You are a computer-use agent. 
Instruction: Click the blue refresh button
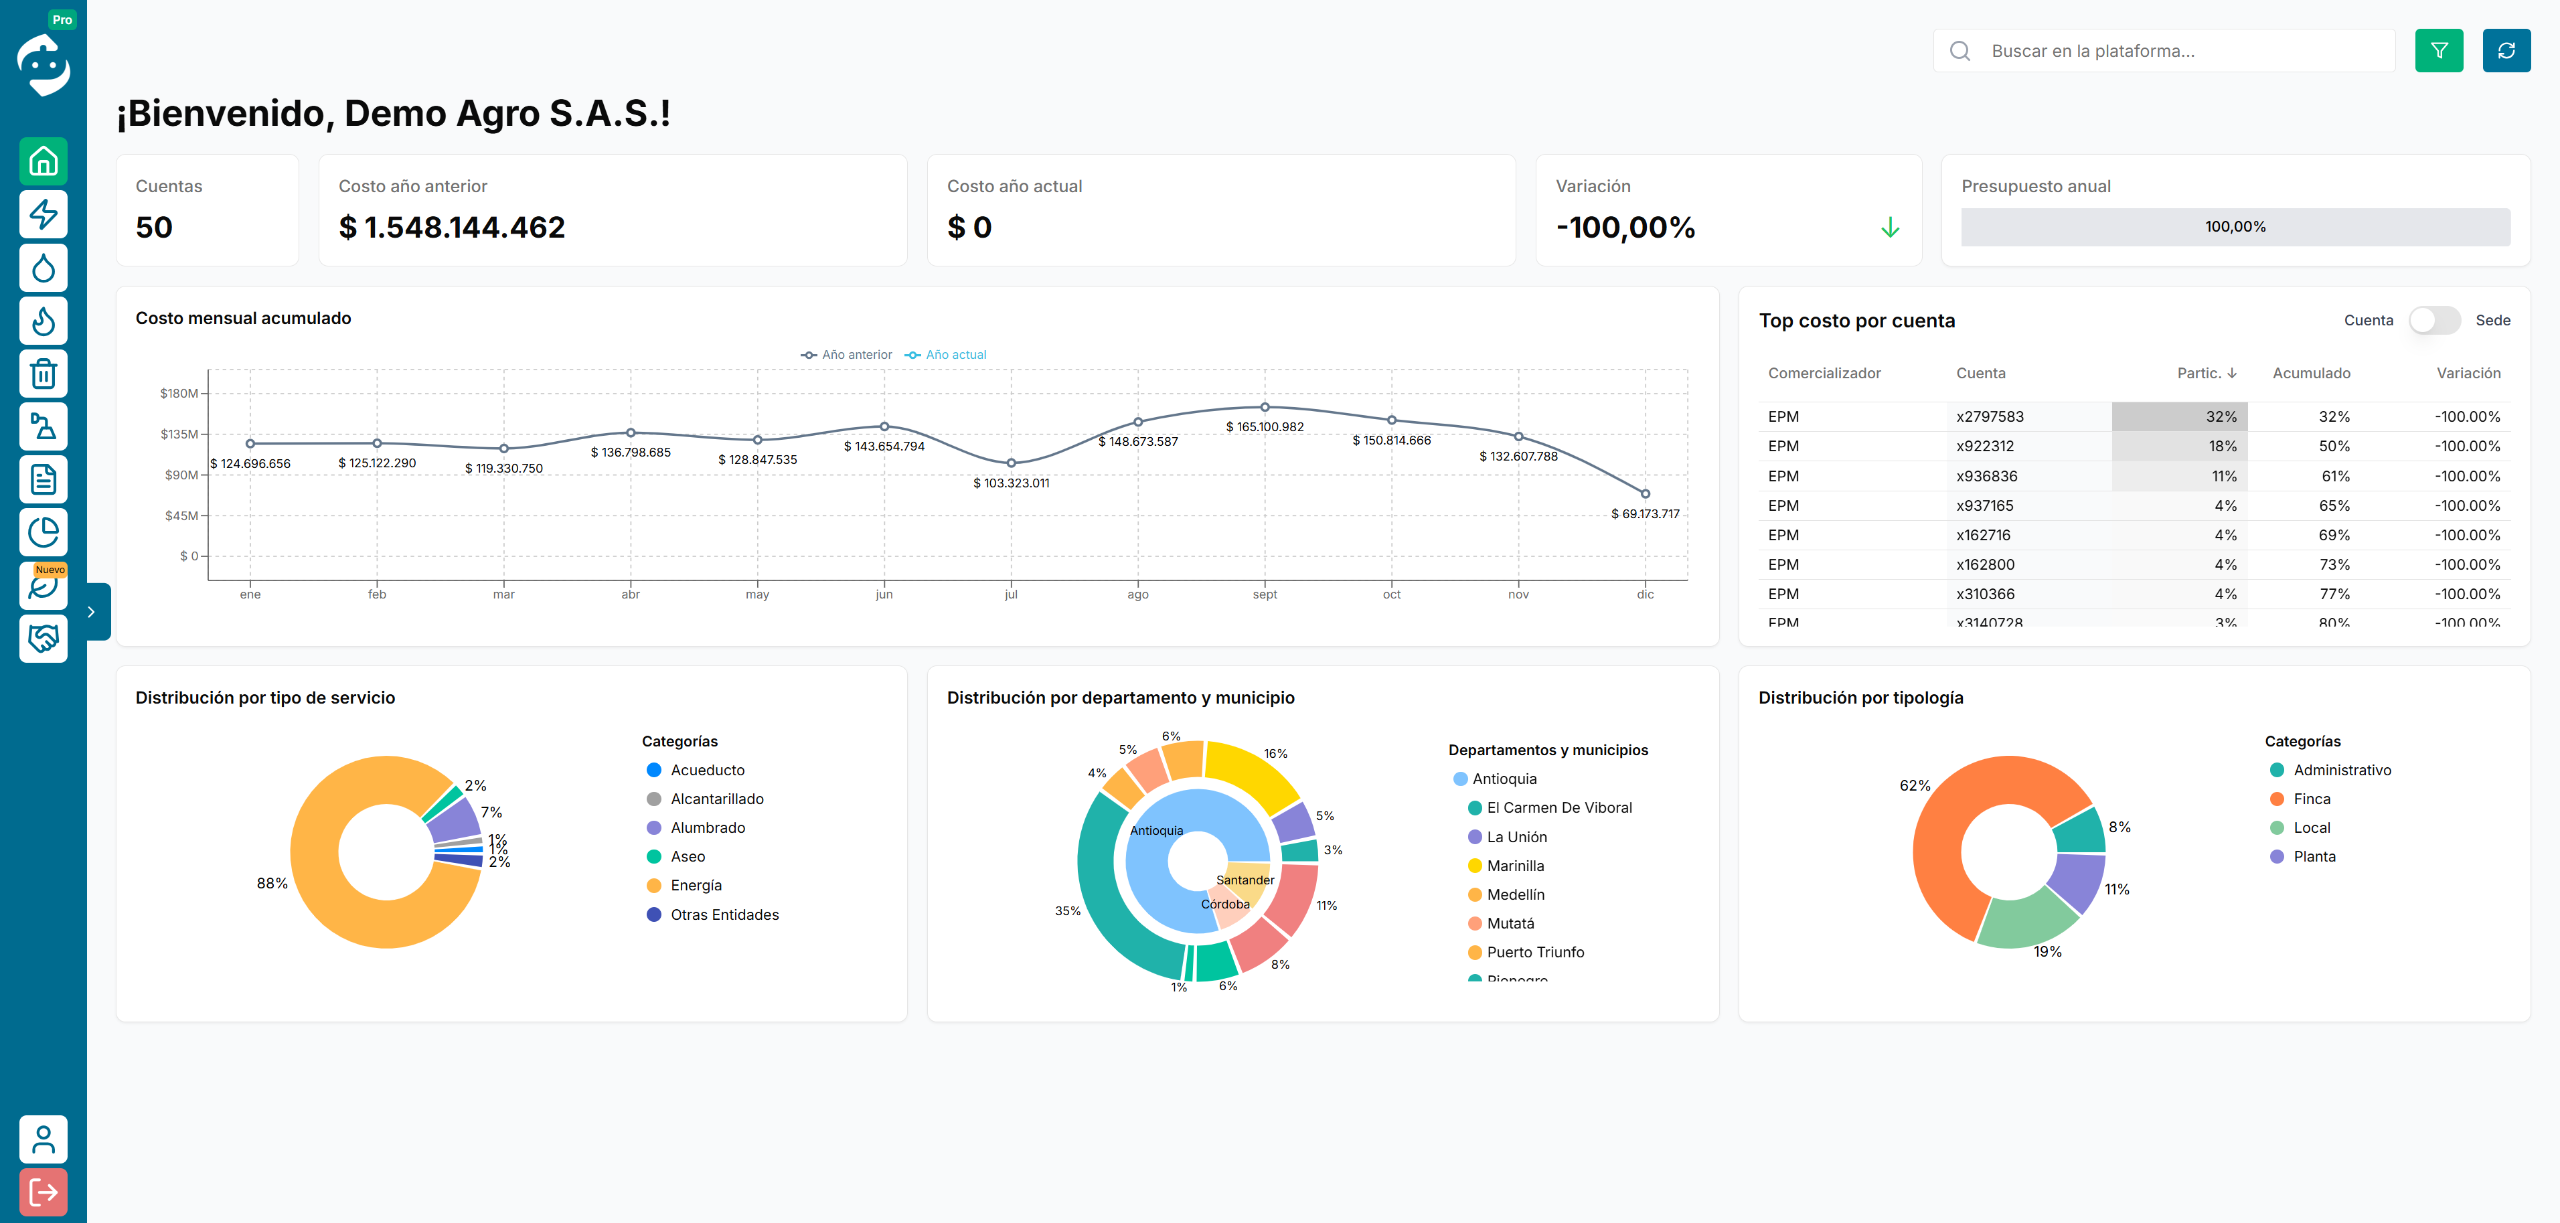click(2505, 51)
